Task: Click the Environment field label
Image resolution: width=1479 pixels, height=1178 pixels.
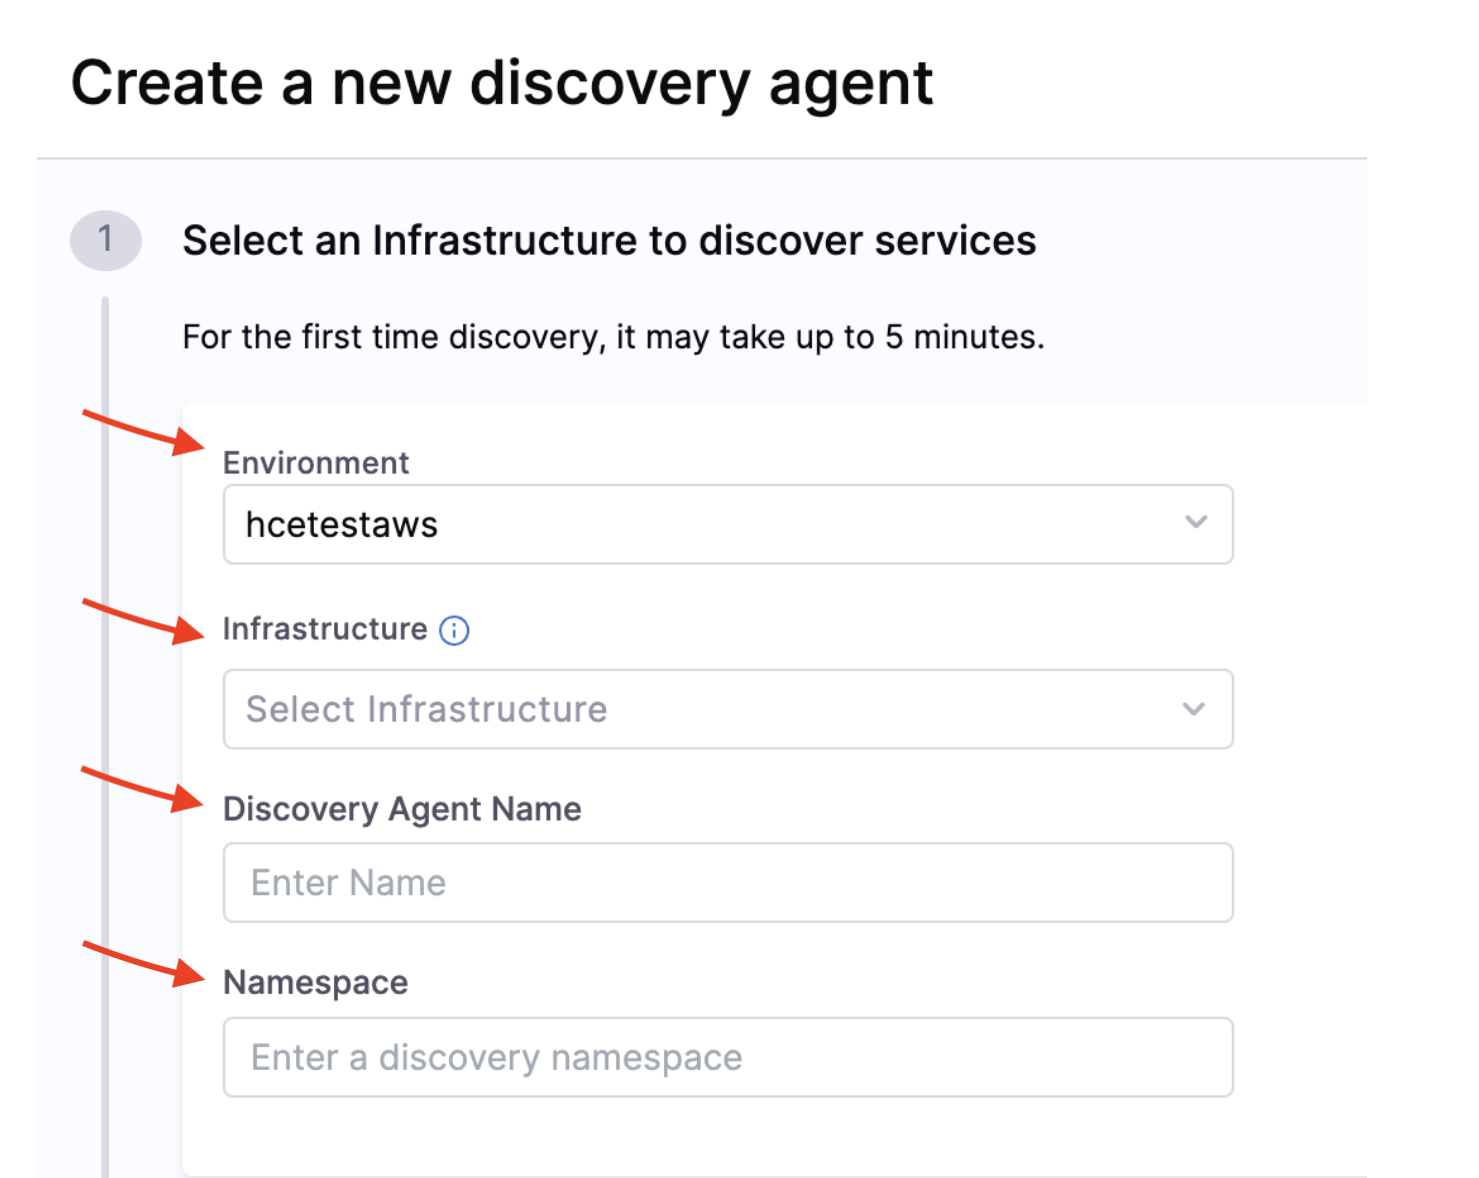Action: coord(316,462)
